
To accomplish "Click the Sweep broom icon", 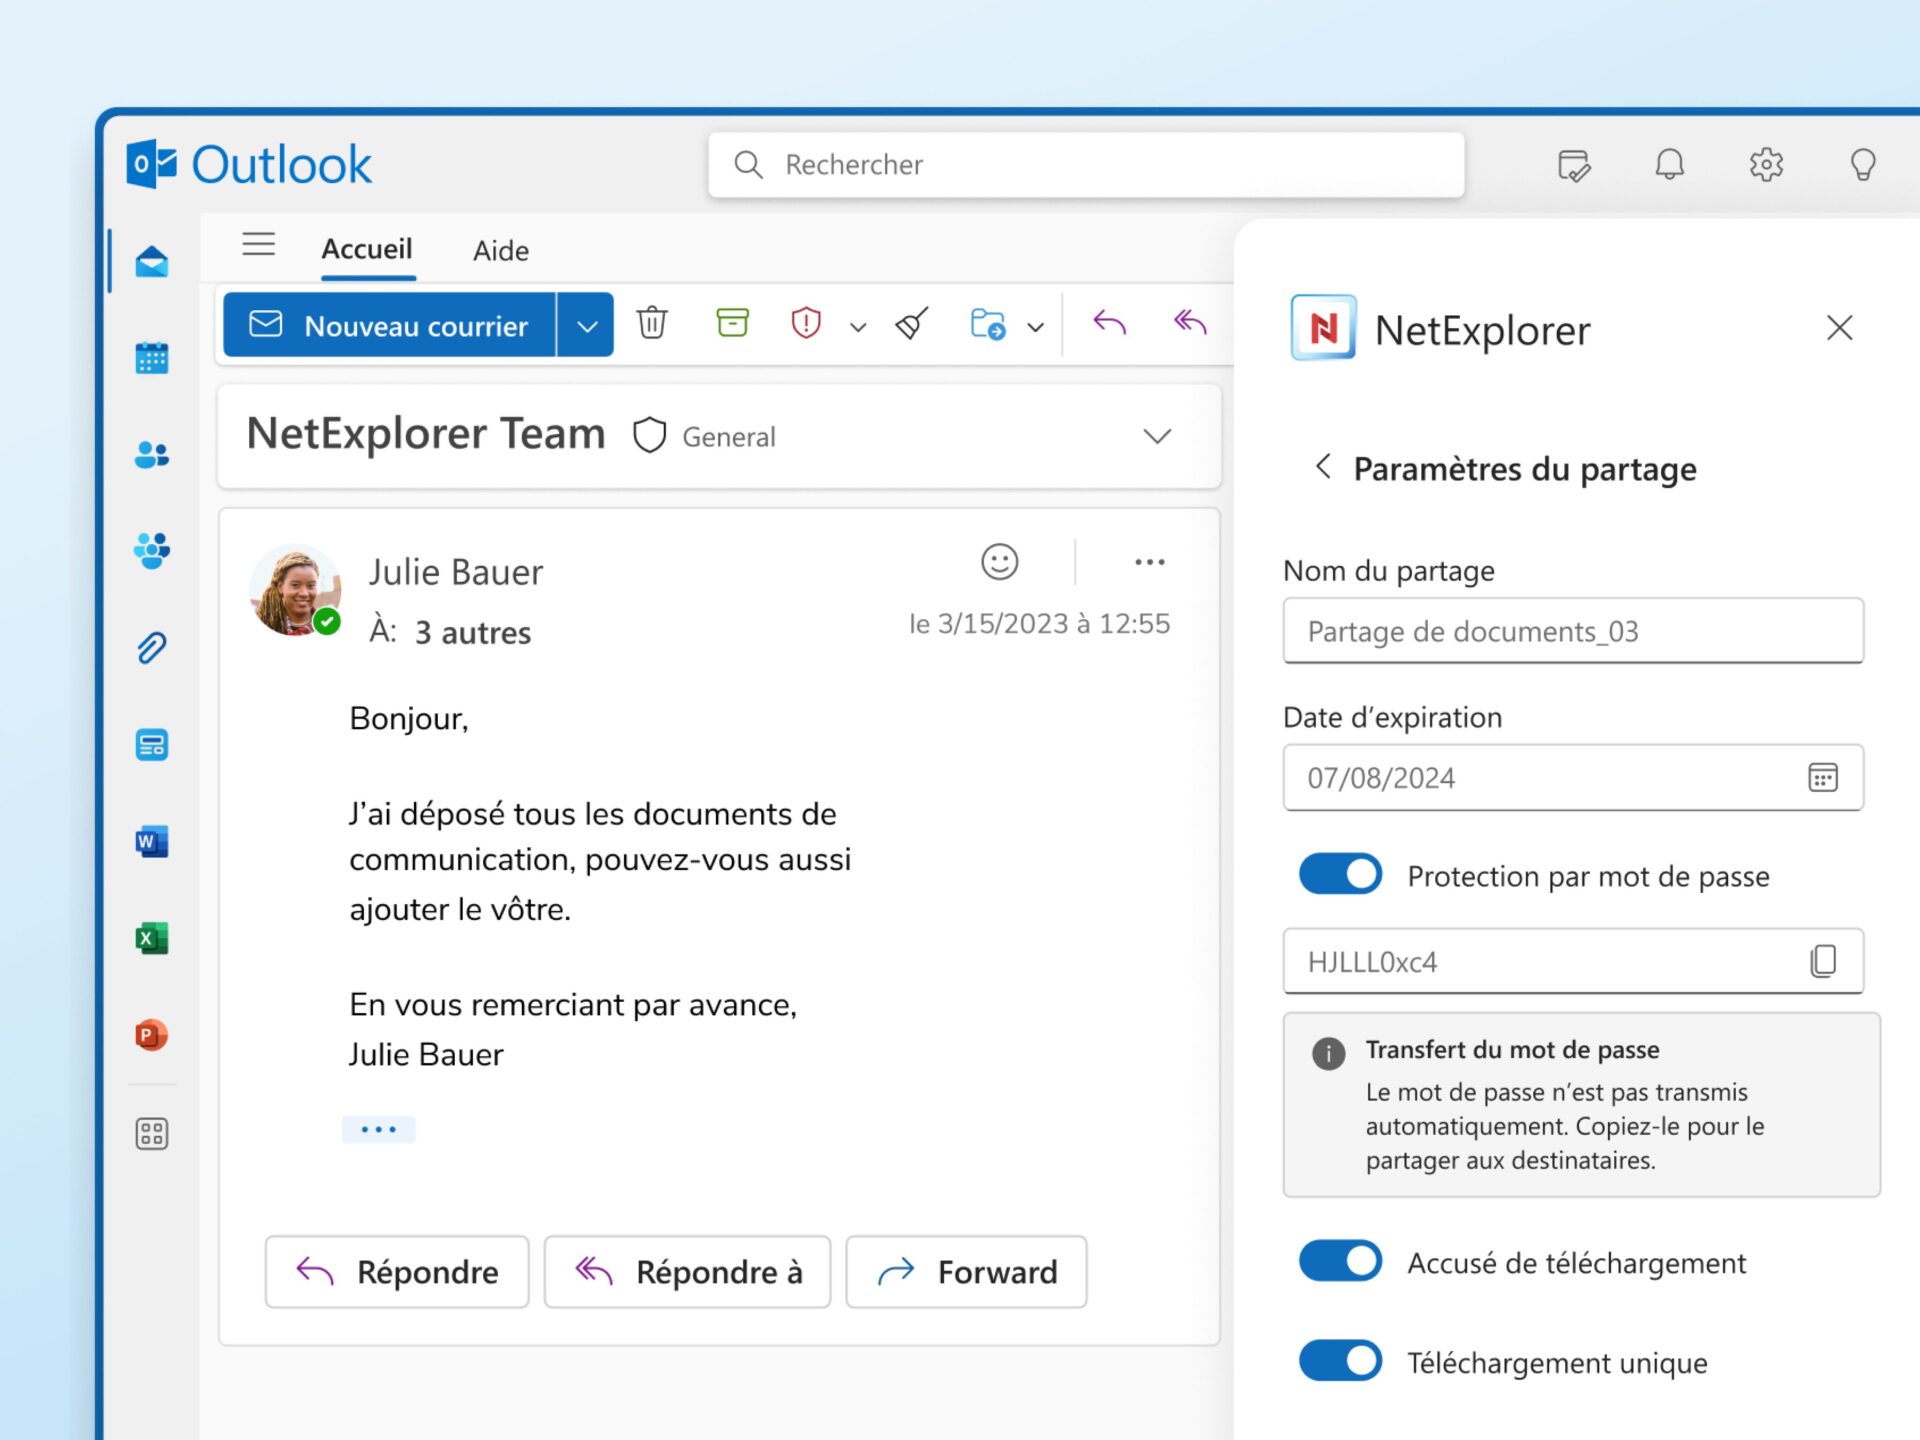I will pyautogui.click(x=912, y=323).
